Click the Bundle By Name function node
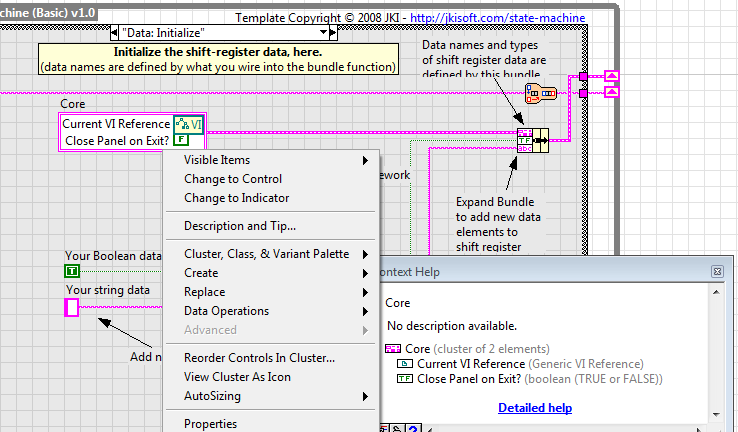Viewport: 738px width, 432px height. click(x=533, y=140)
